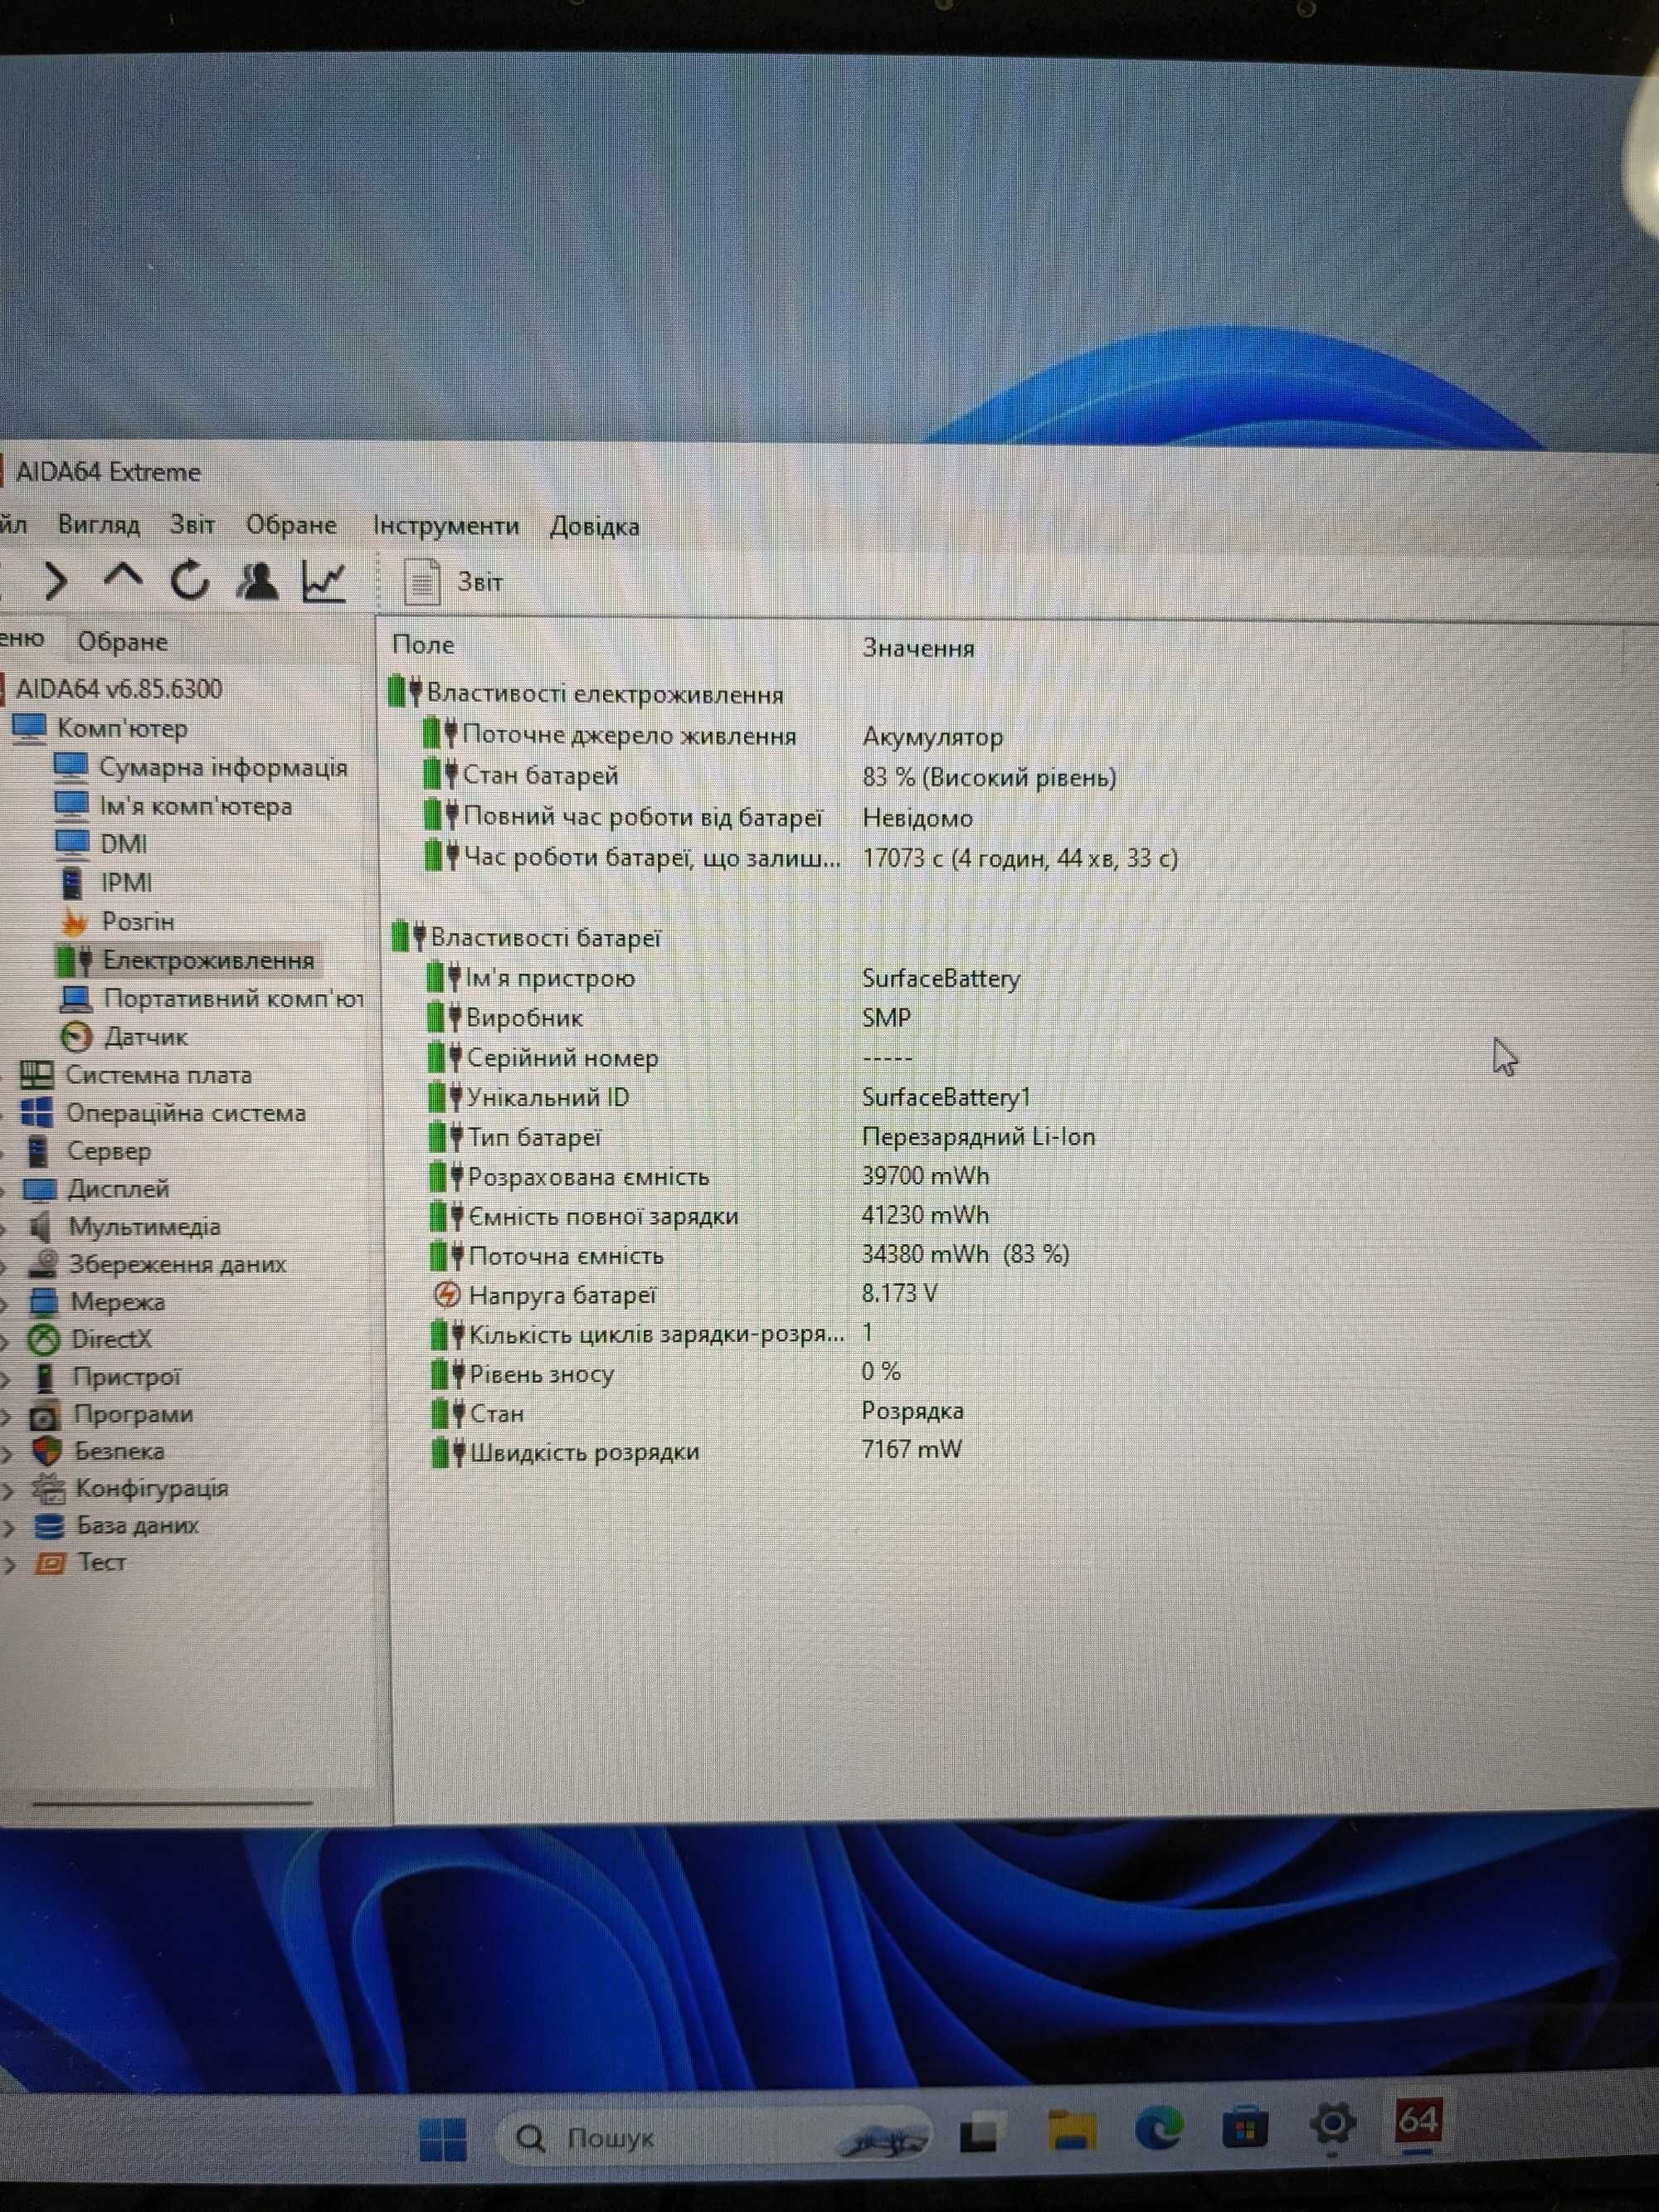The width and height of the screenshot is (1659, 2212).
Task: Click the Напруга батареї voltage icon
Action: click(446, 1295)
